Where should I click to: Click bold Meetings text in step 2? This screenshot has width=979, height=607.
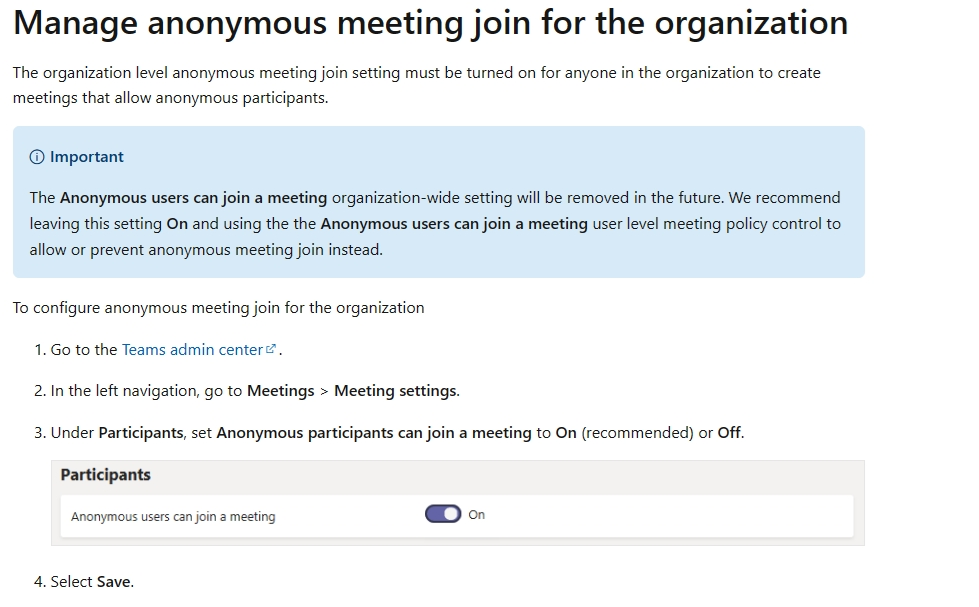click(280, 391)
